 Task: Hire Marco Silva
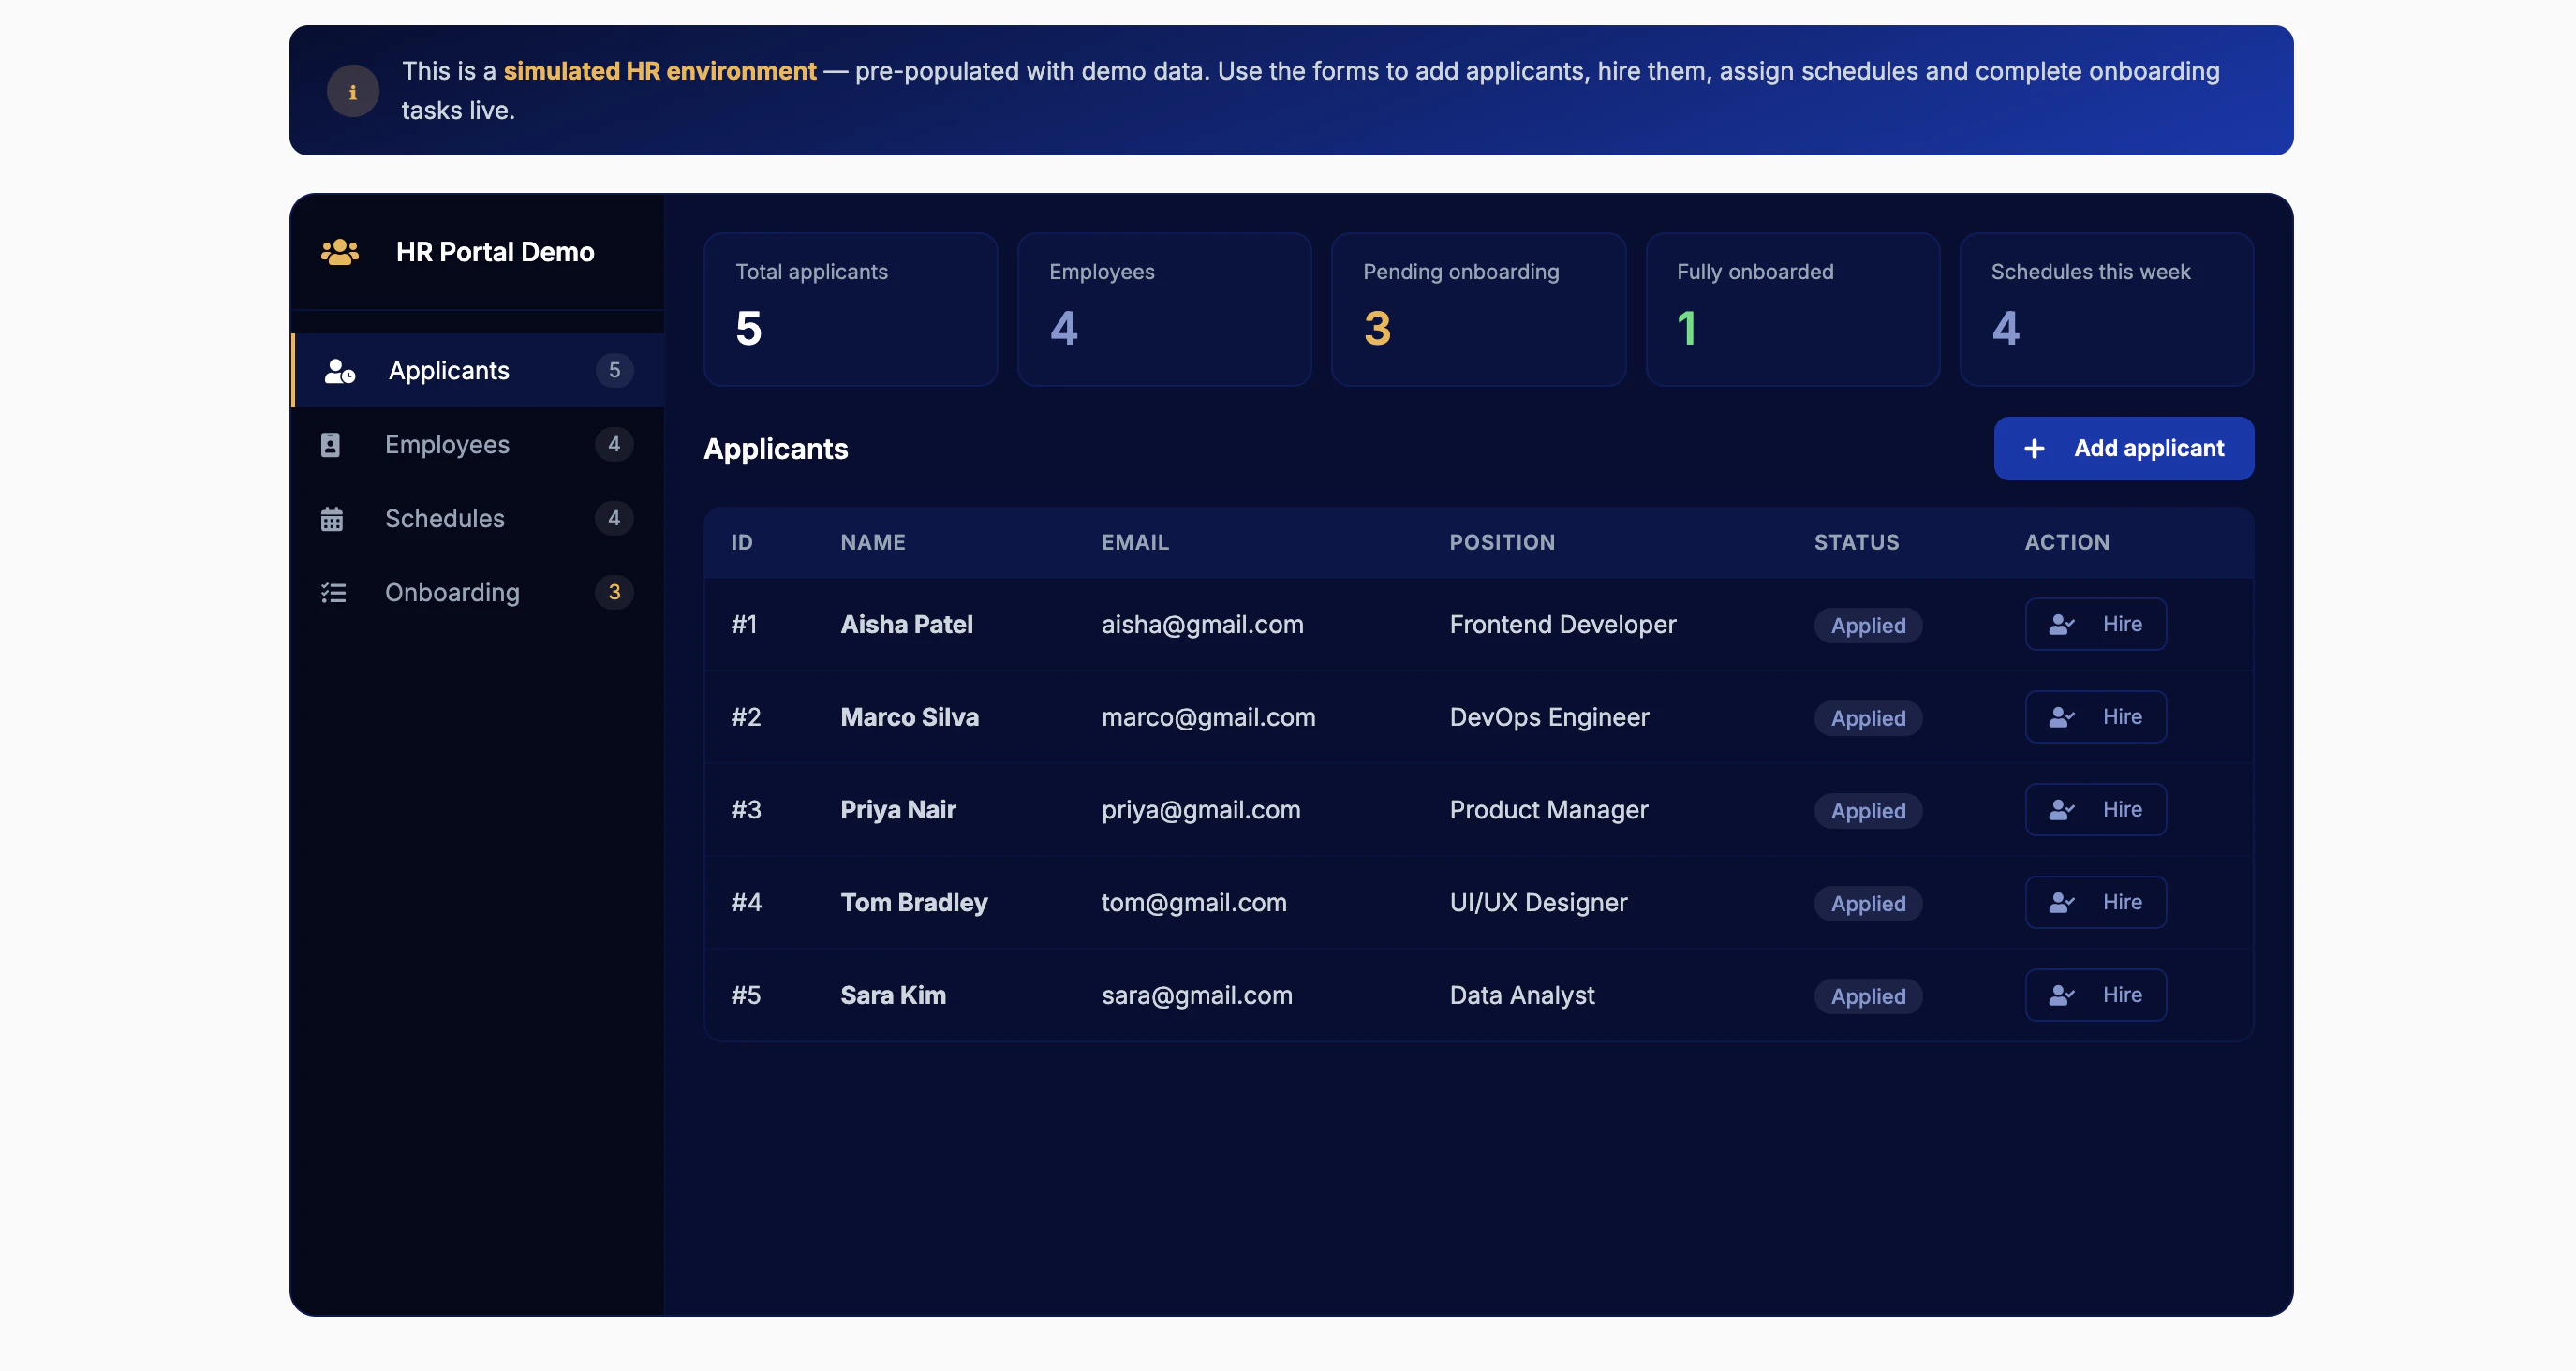coord(2095,716)
